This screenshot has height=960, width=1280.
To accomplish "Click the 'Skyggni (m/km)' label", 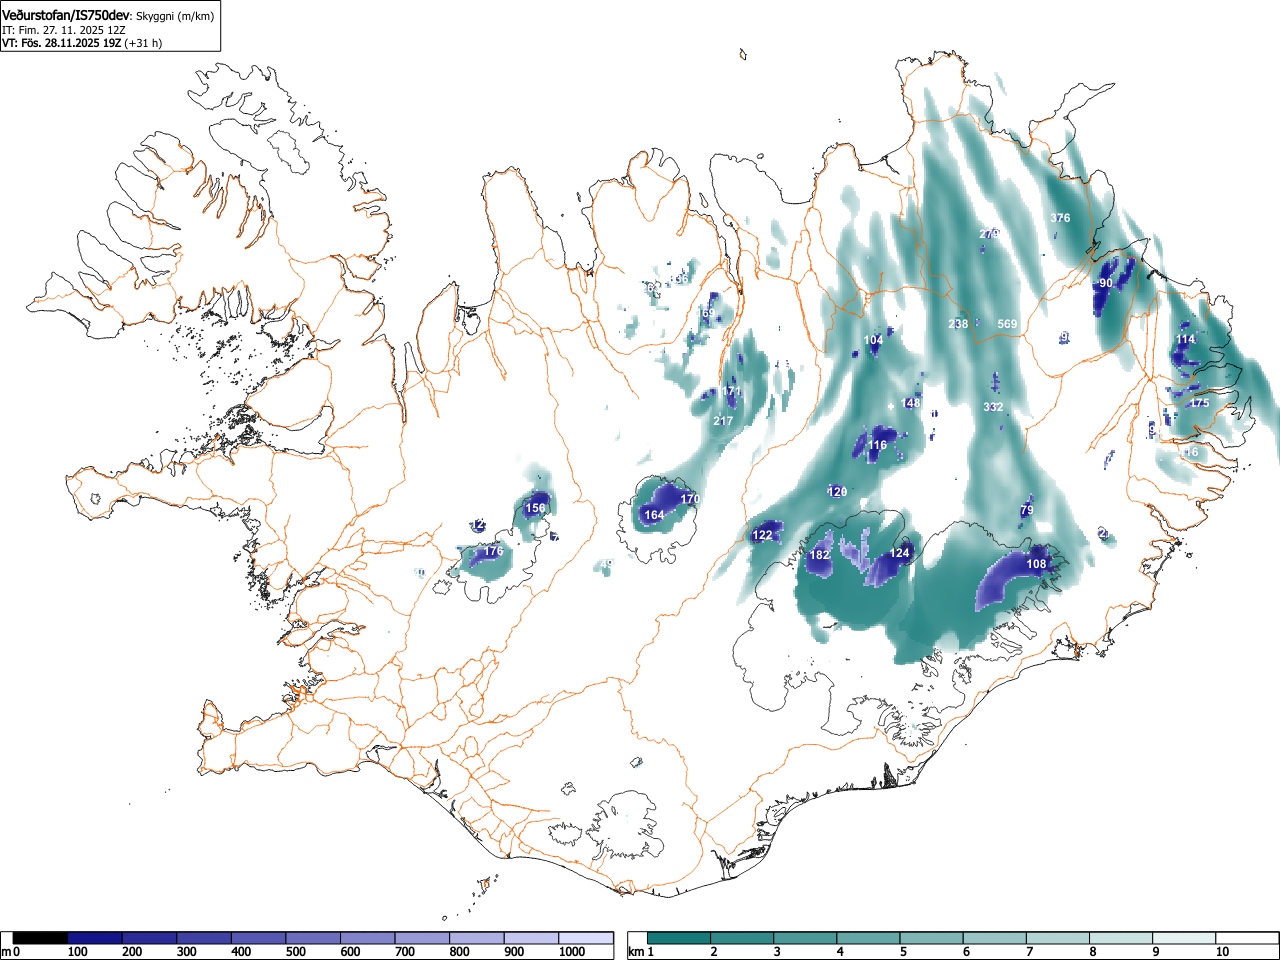I will pos(175,17).
